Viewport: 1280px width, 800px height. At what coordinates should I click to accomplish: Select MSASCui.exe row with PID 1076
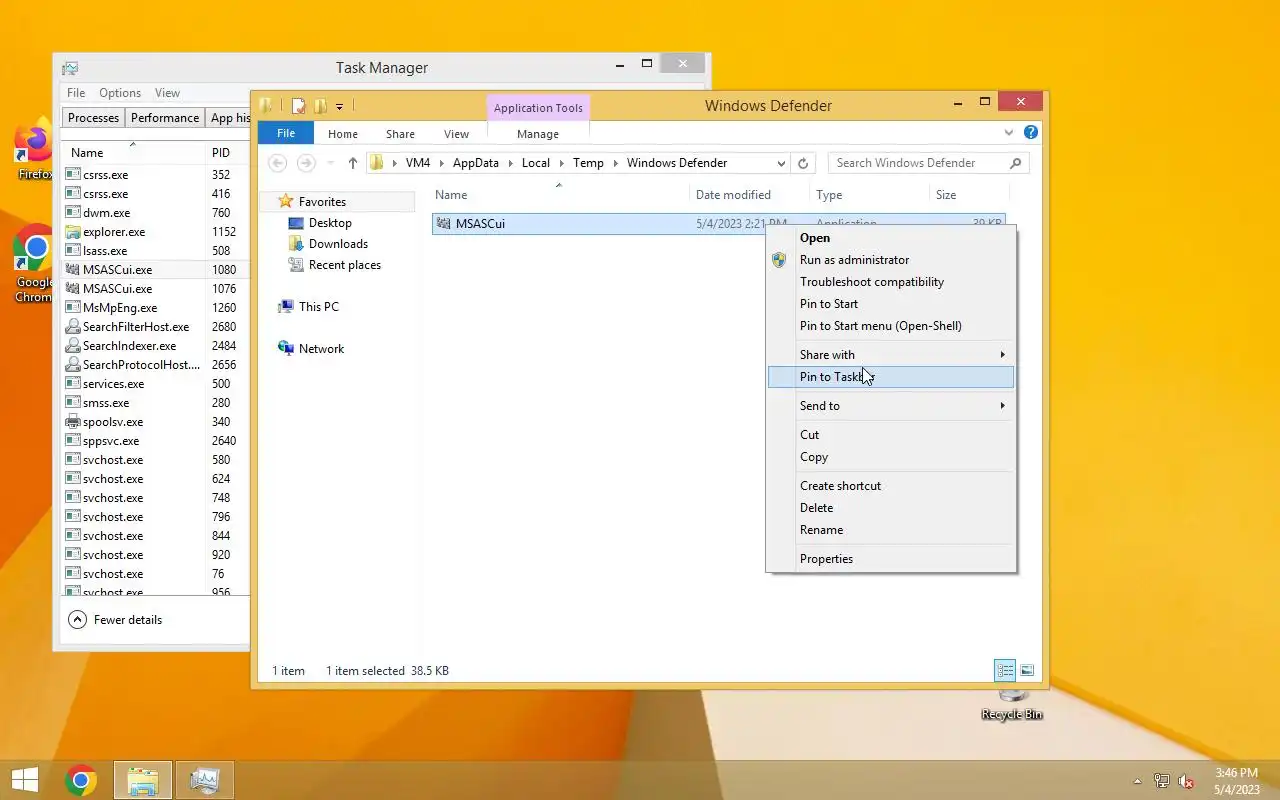tap(156, 288)
